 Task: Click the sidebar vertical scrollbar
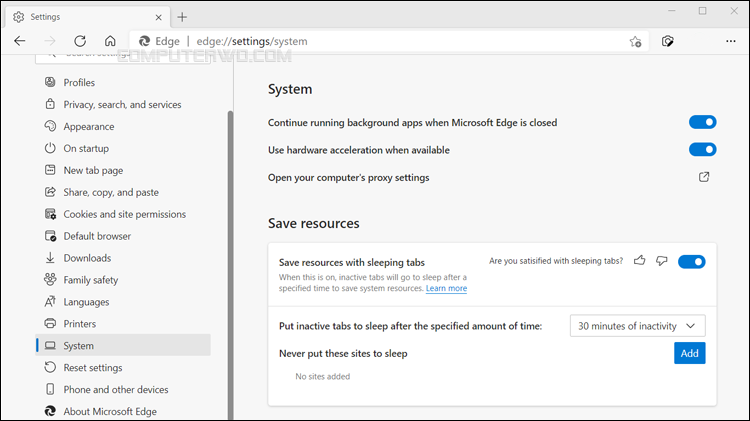click(x=230, y=266)
